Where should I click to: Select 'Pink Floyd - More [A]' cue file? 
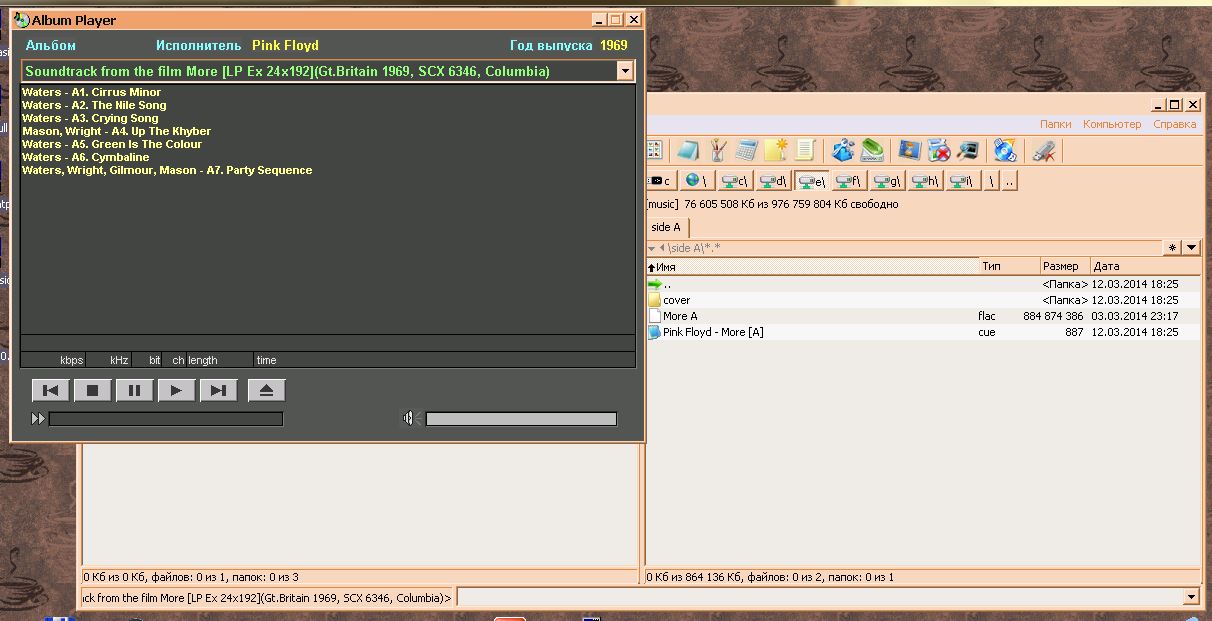[x=923, y=332]
